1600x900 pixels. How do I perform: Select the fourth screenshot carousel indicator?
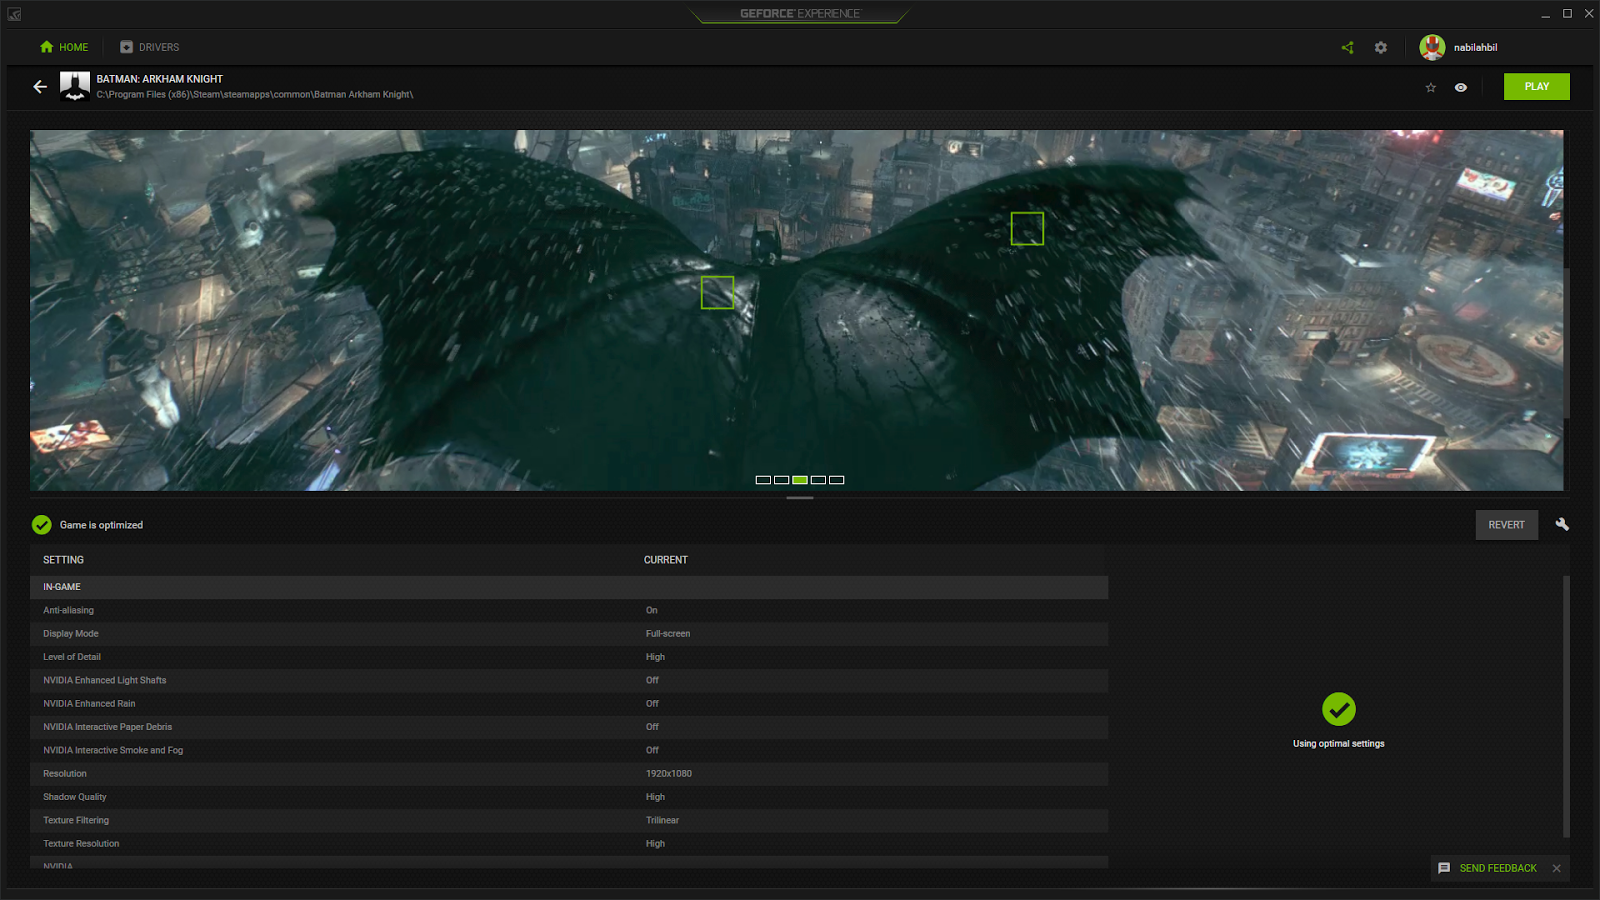(819, 480)
